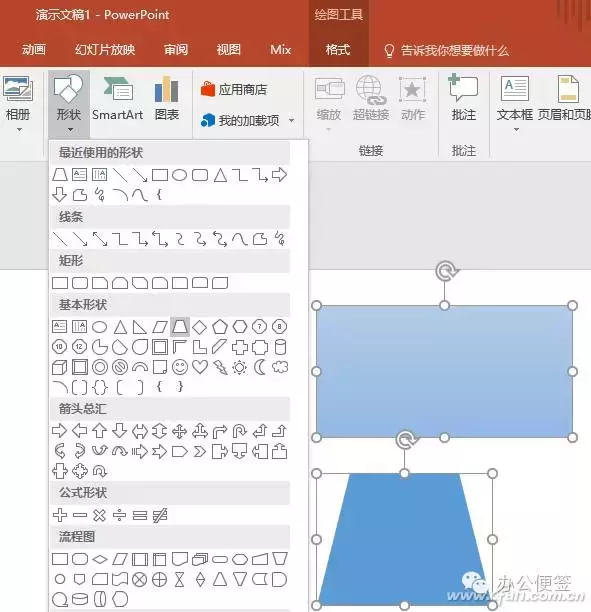Add a comment with 批注
The width and height of the screenshot is (591, 612).
coord(464,98)
